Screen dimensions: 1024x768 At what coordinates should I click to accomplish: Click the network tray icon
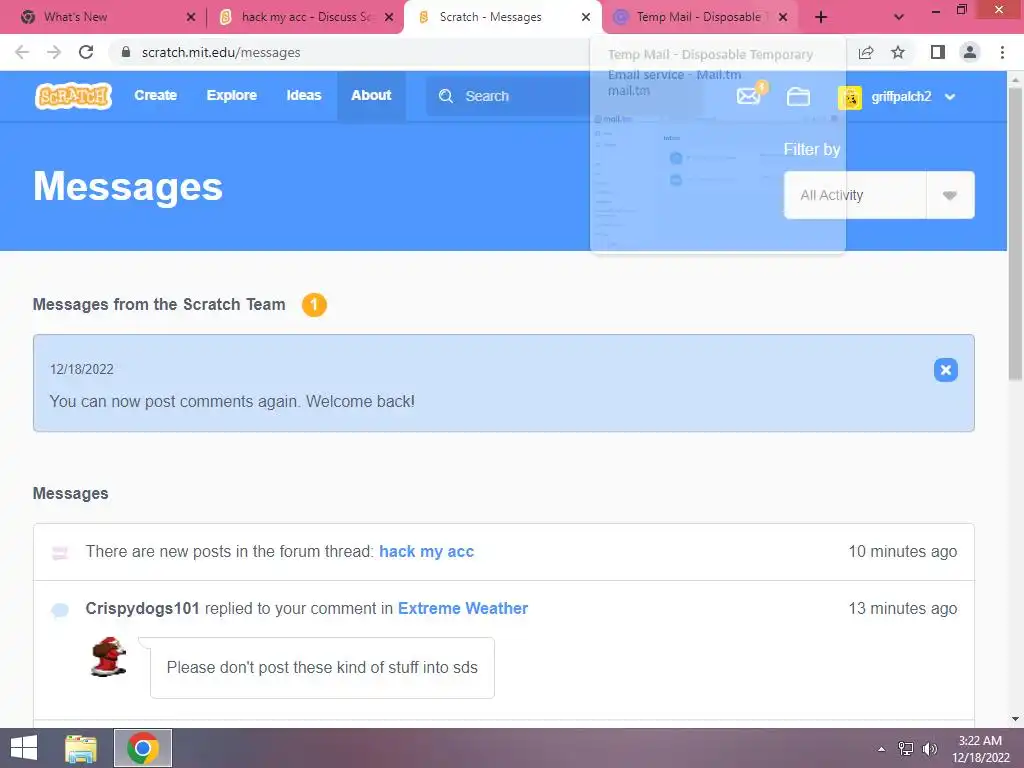pos(906,749)
